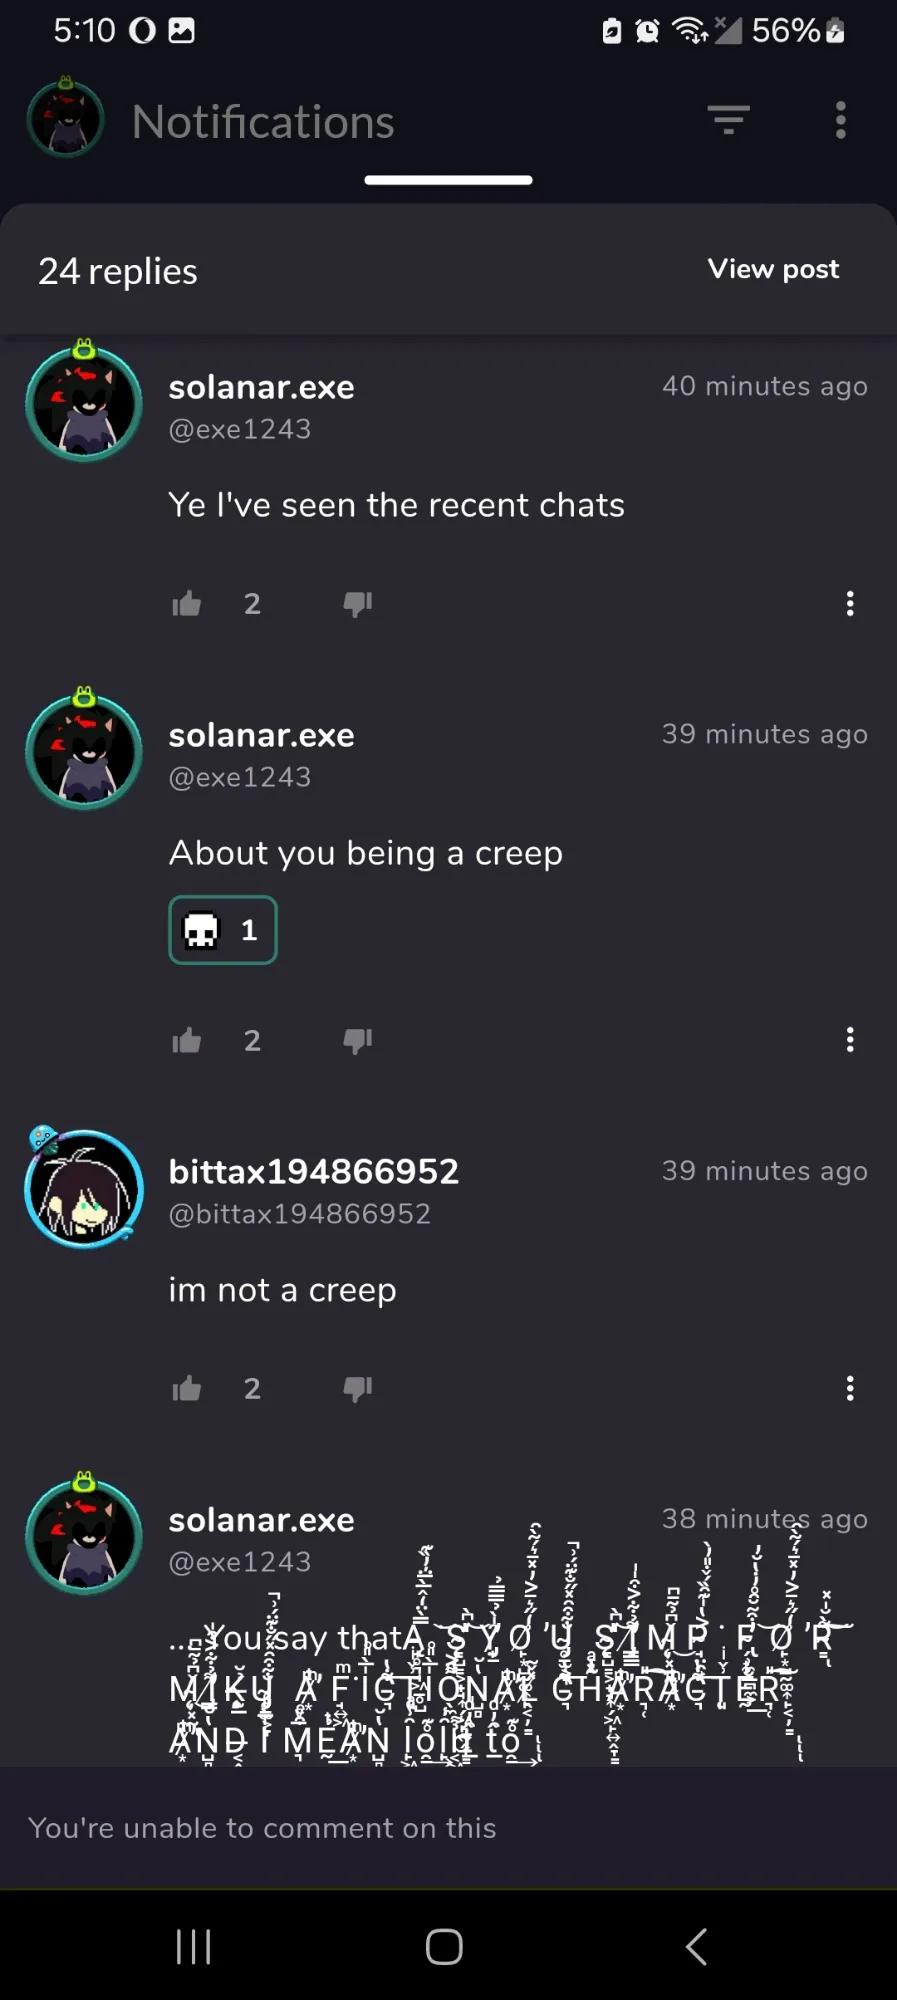Image resolution: width=897 pixels, height=2000 pixels.
Task: Tap the Android back navigation button
Action: (697, 1947)
